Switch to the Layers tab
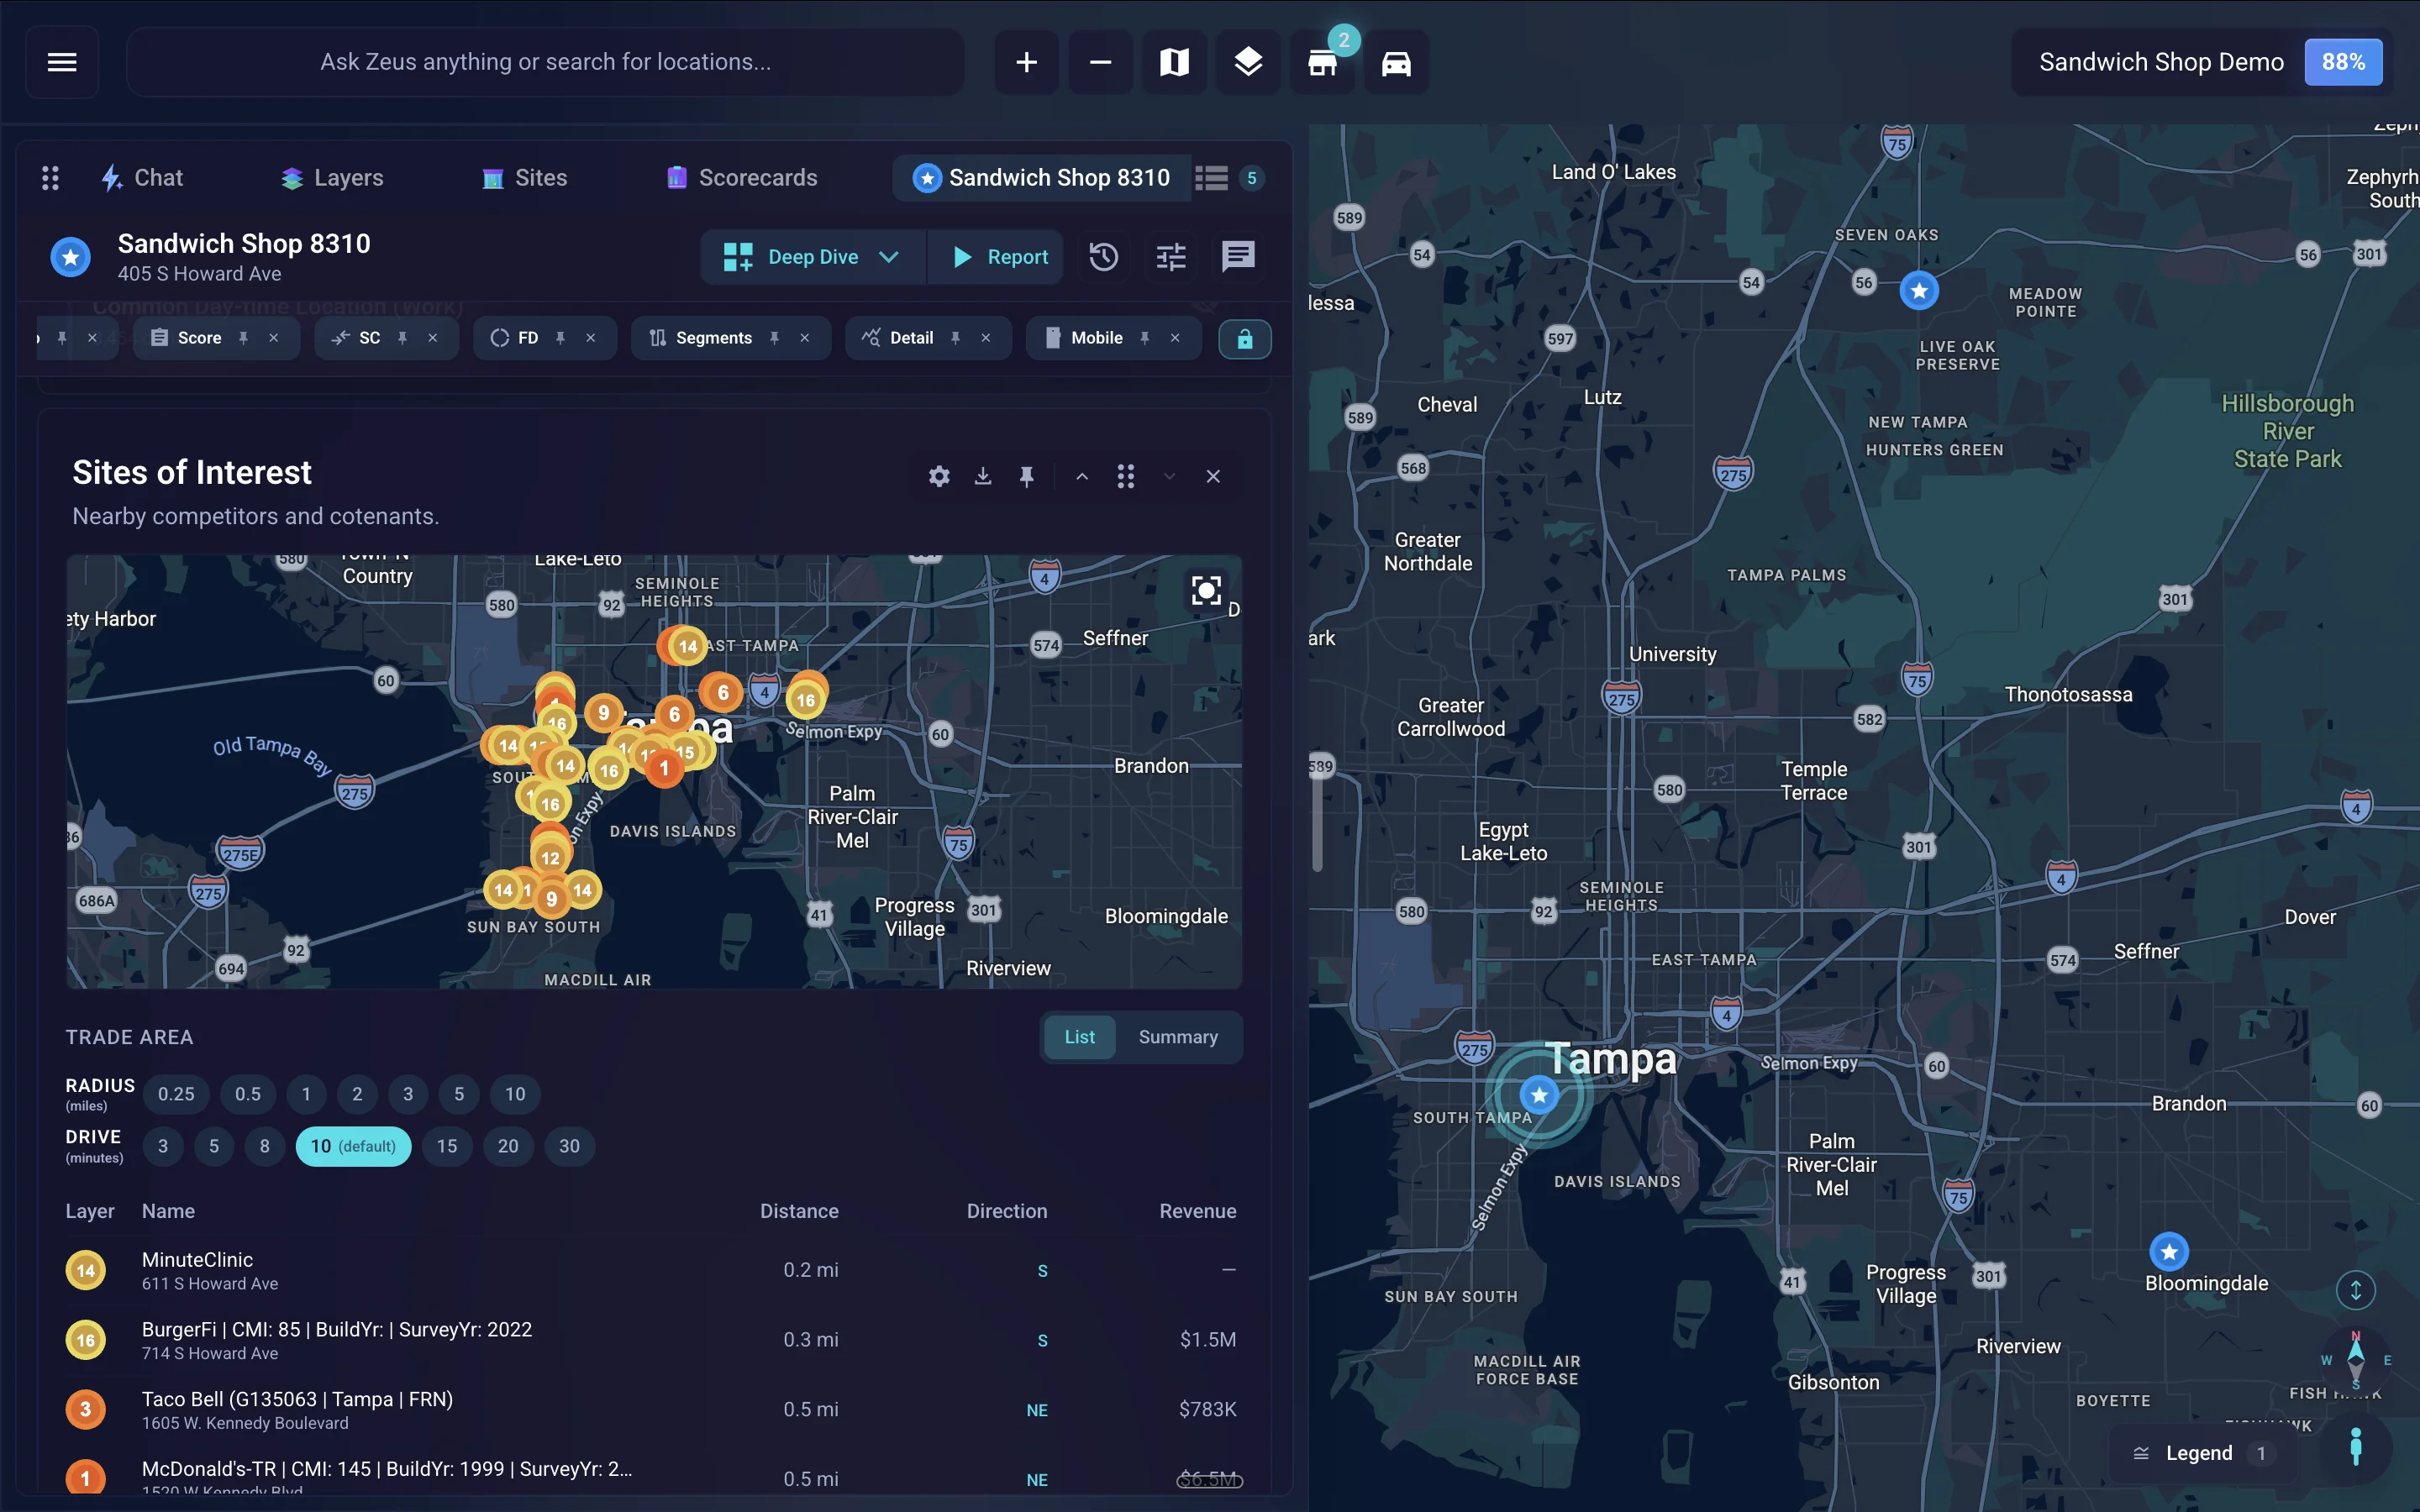This screenshot has width=2420, height=1512. pyautogui.click(x=332, y=178)
